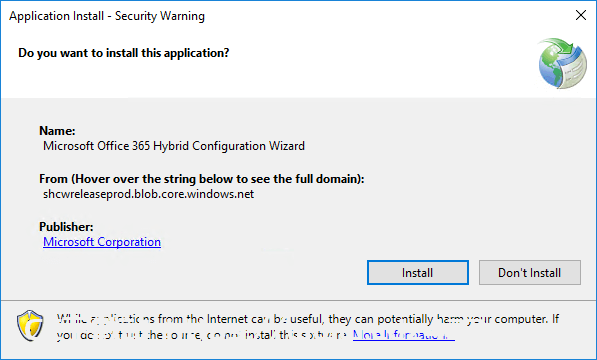This screenshot has width=597, height=360.
Task: Click the yellow security shield icon
Action: click(30, 326)
